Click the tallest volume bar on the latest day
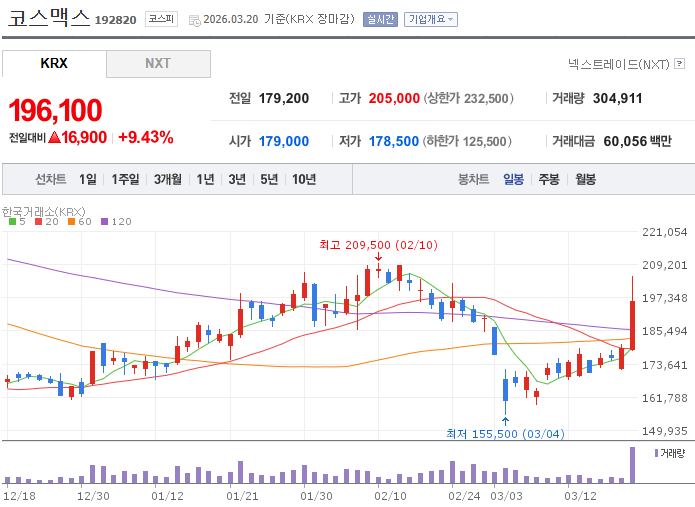 pos(633,465)
